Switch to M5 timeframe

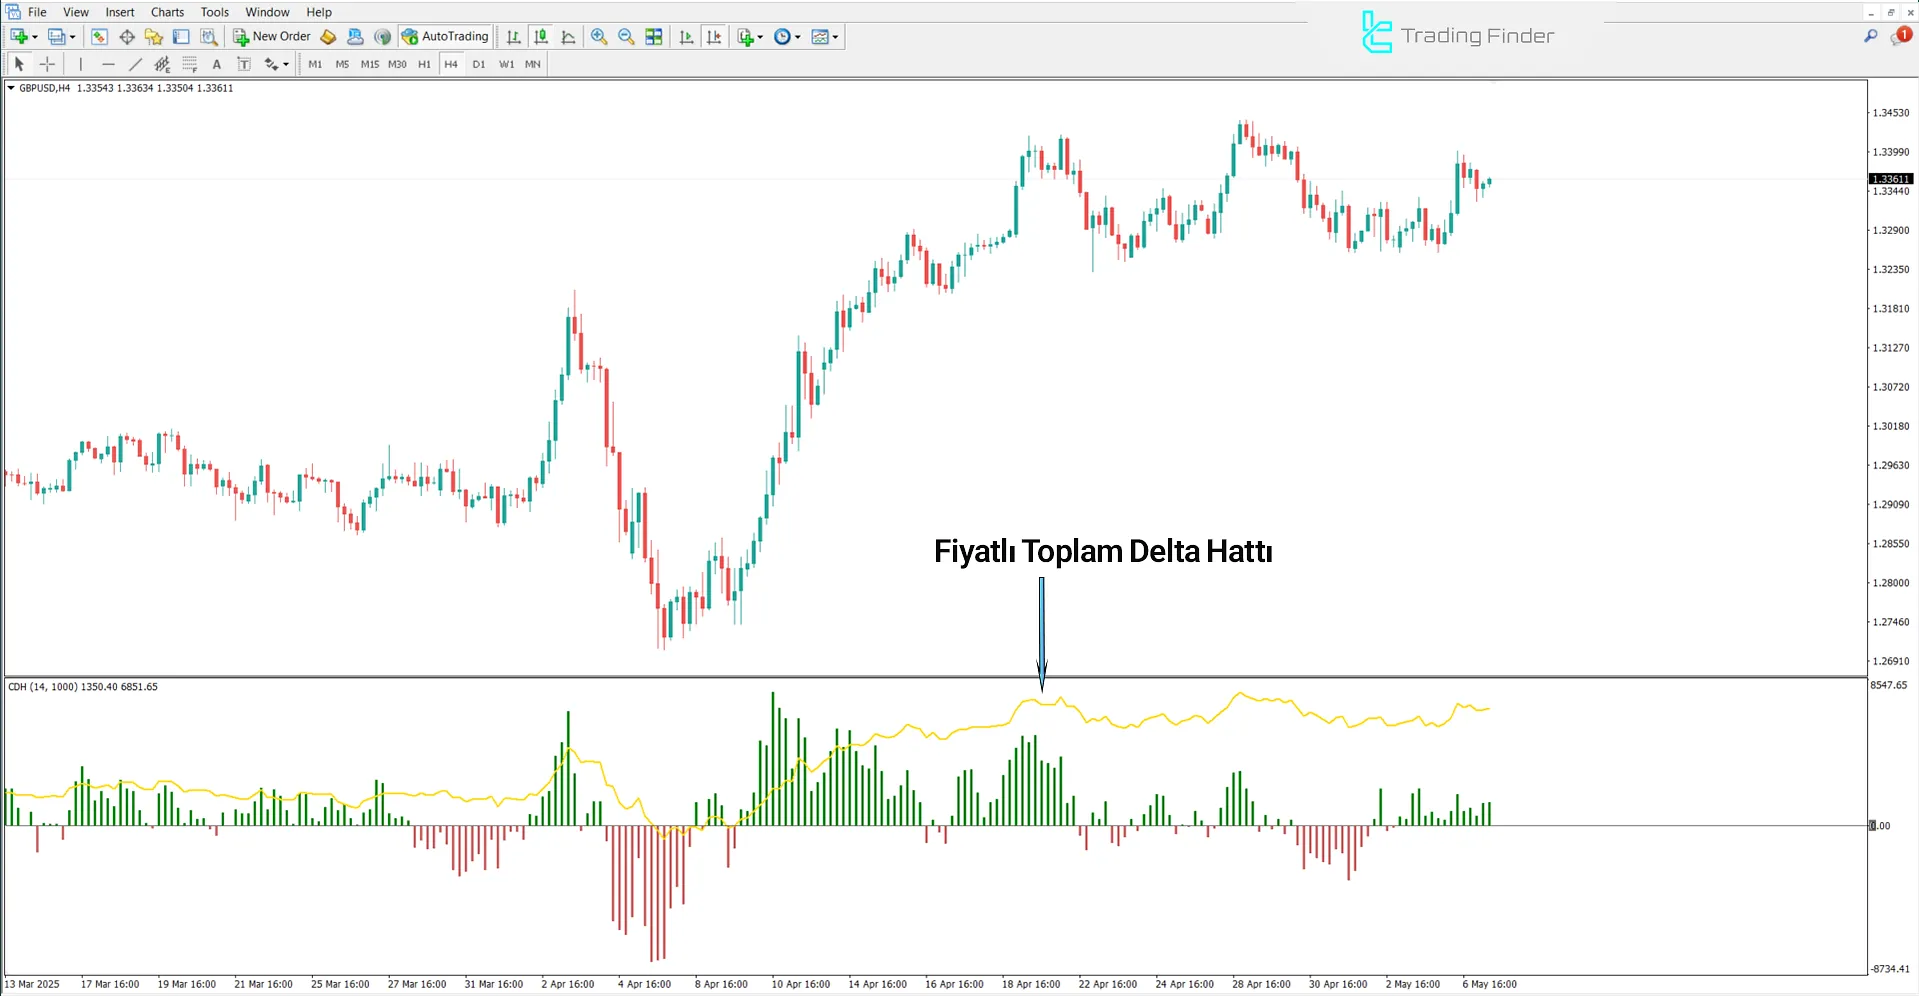[x=342, y=64]
